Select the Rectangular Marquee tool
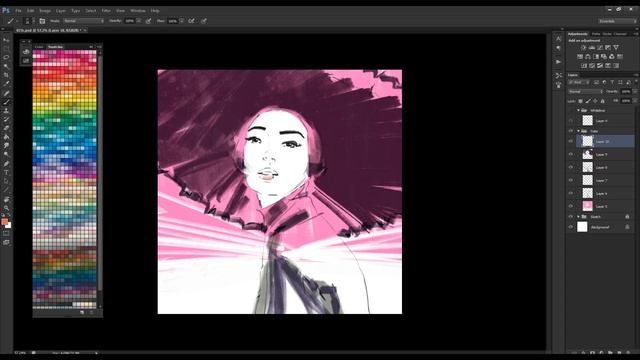Image resolution: width=640 pixels, height=360 pixels. [6, 49]
